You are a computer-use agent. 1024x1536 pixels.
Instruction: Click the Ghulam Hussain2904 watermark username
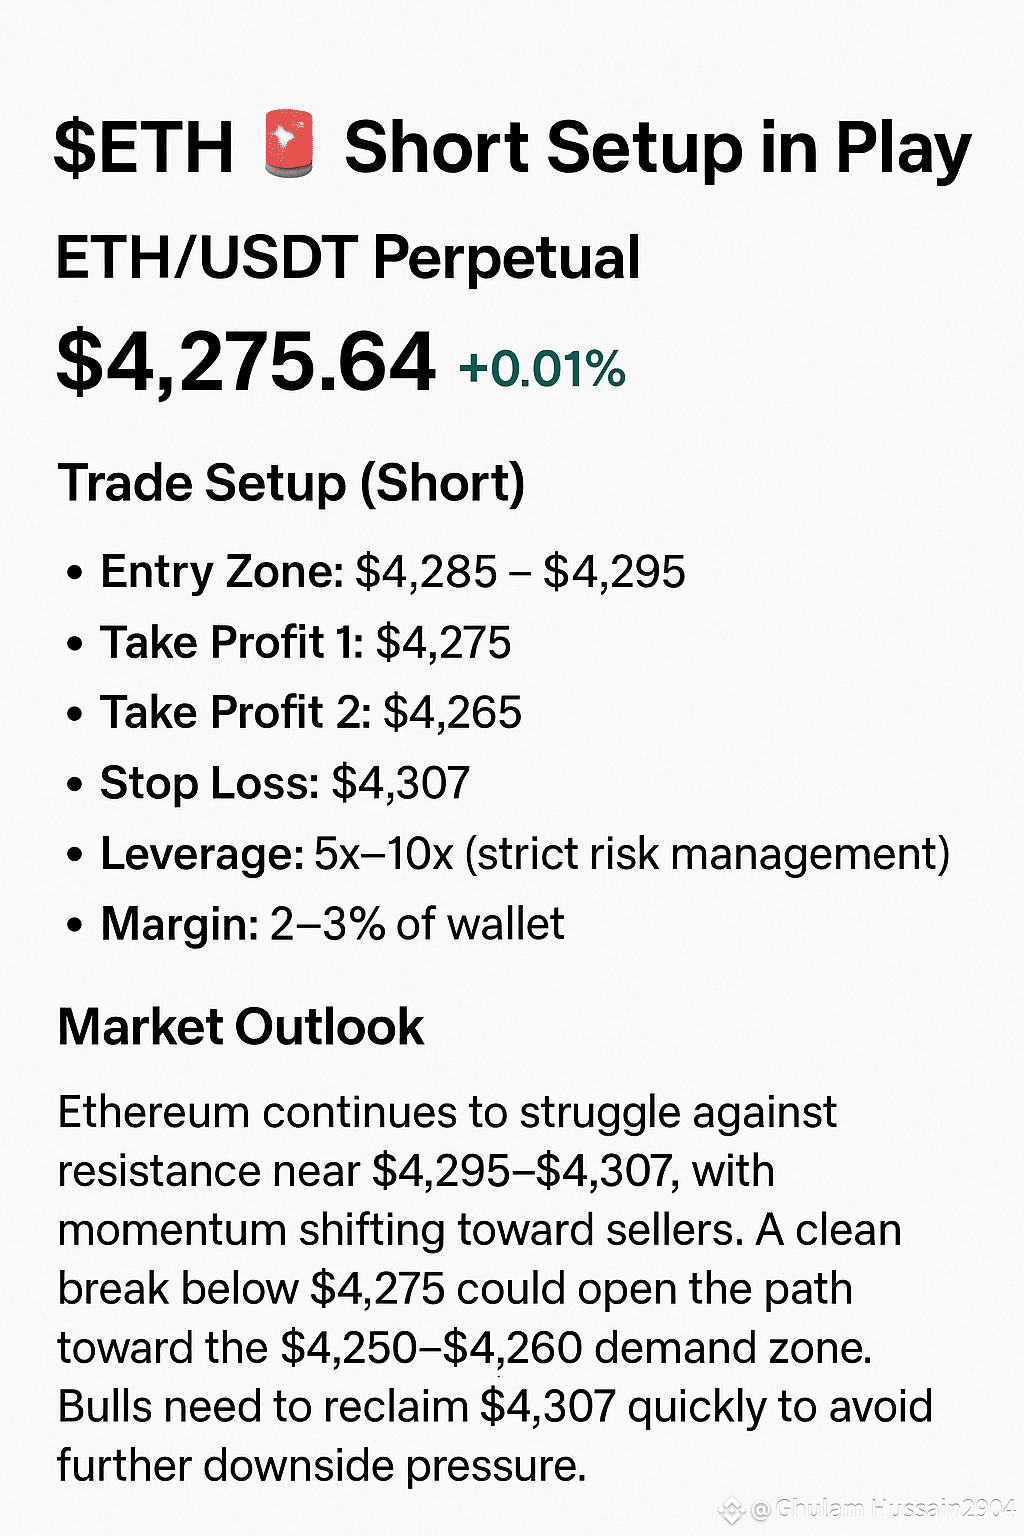pos(883,1509)
